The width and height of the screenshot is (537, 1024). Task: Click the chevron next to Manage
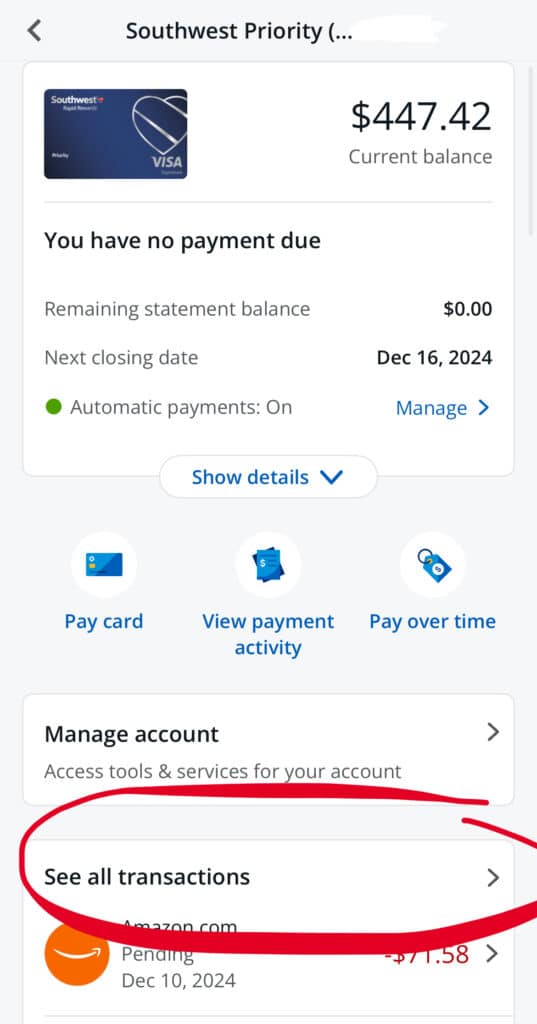click(483, 408)
